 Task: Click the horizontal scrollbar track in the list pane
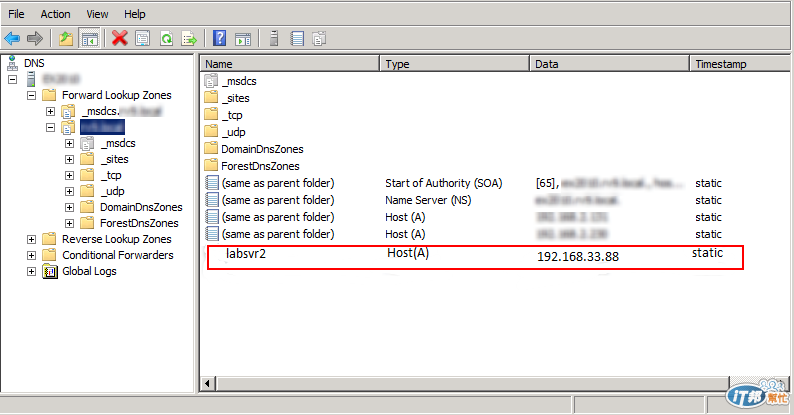click(x=473, y=384)
